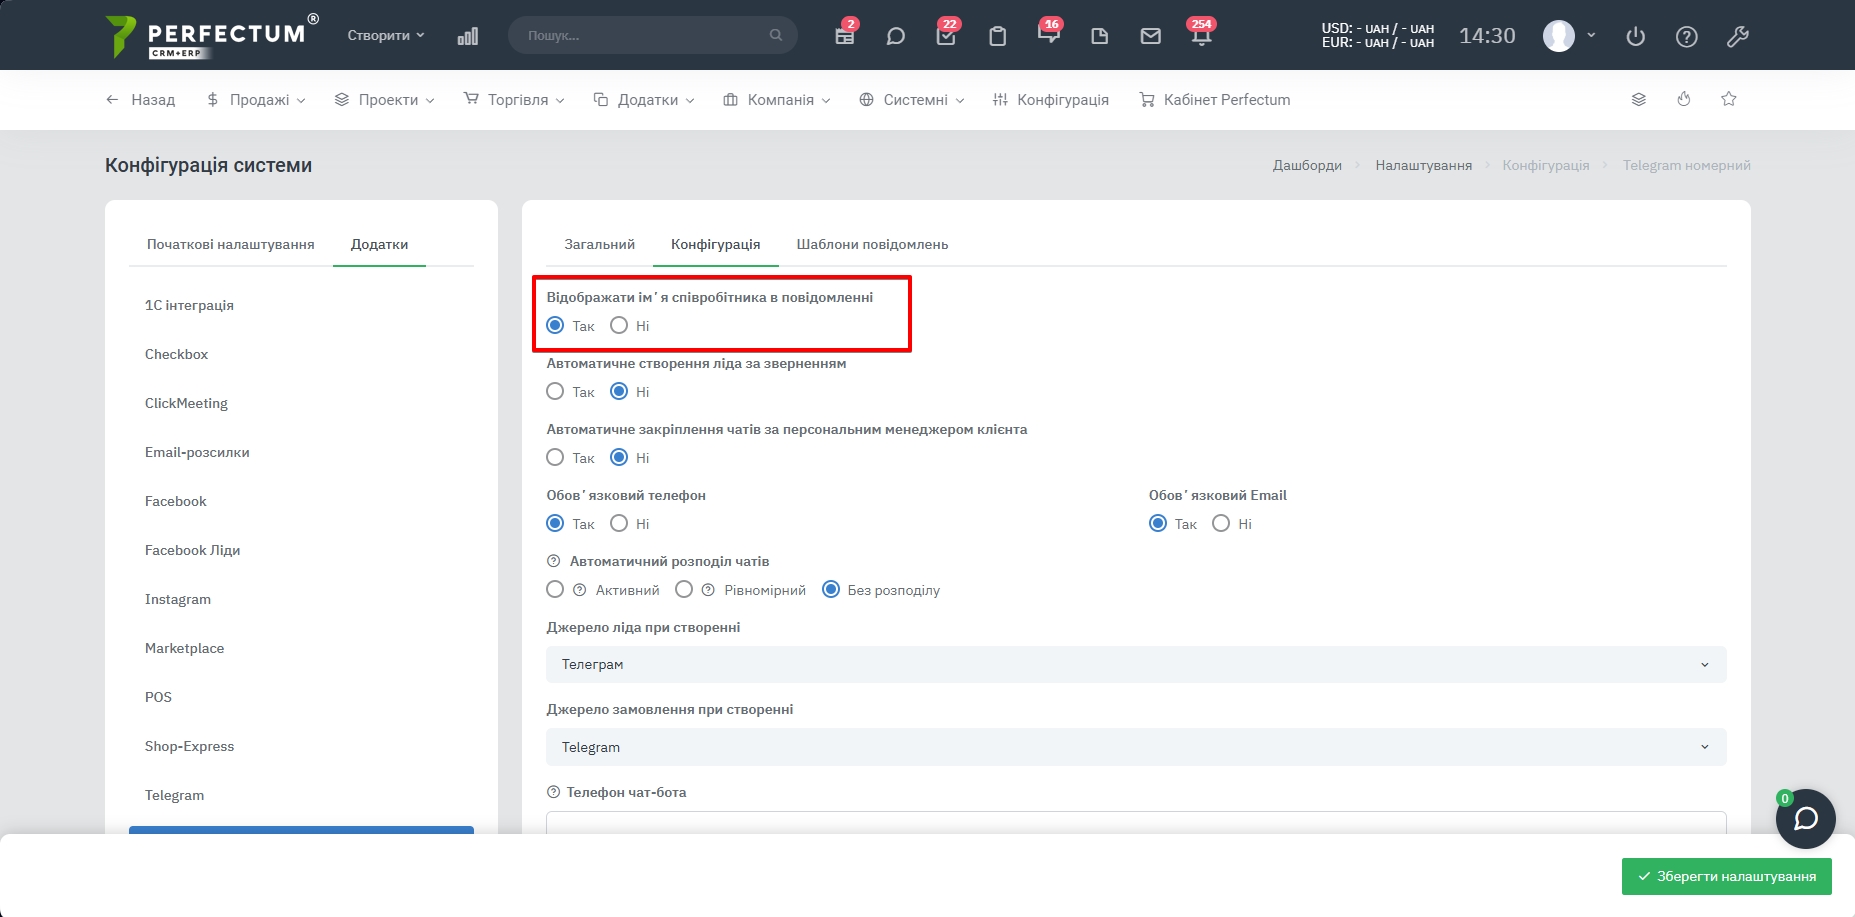Select Так for Обов'язковий телефон
This screenshot has height=917, width=1855.
point(556,523)
